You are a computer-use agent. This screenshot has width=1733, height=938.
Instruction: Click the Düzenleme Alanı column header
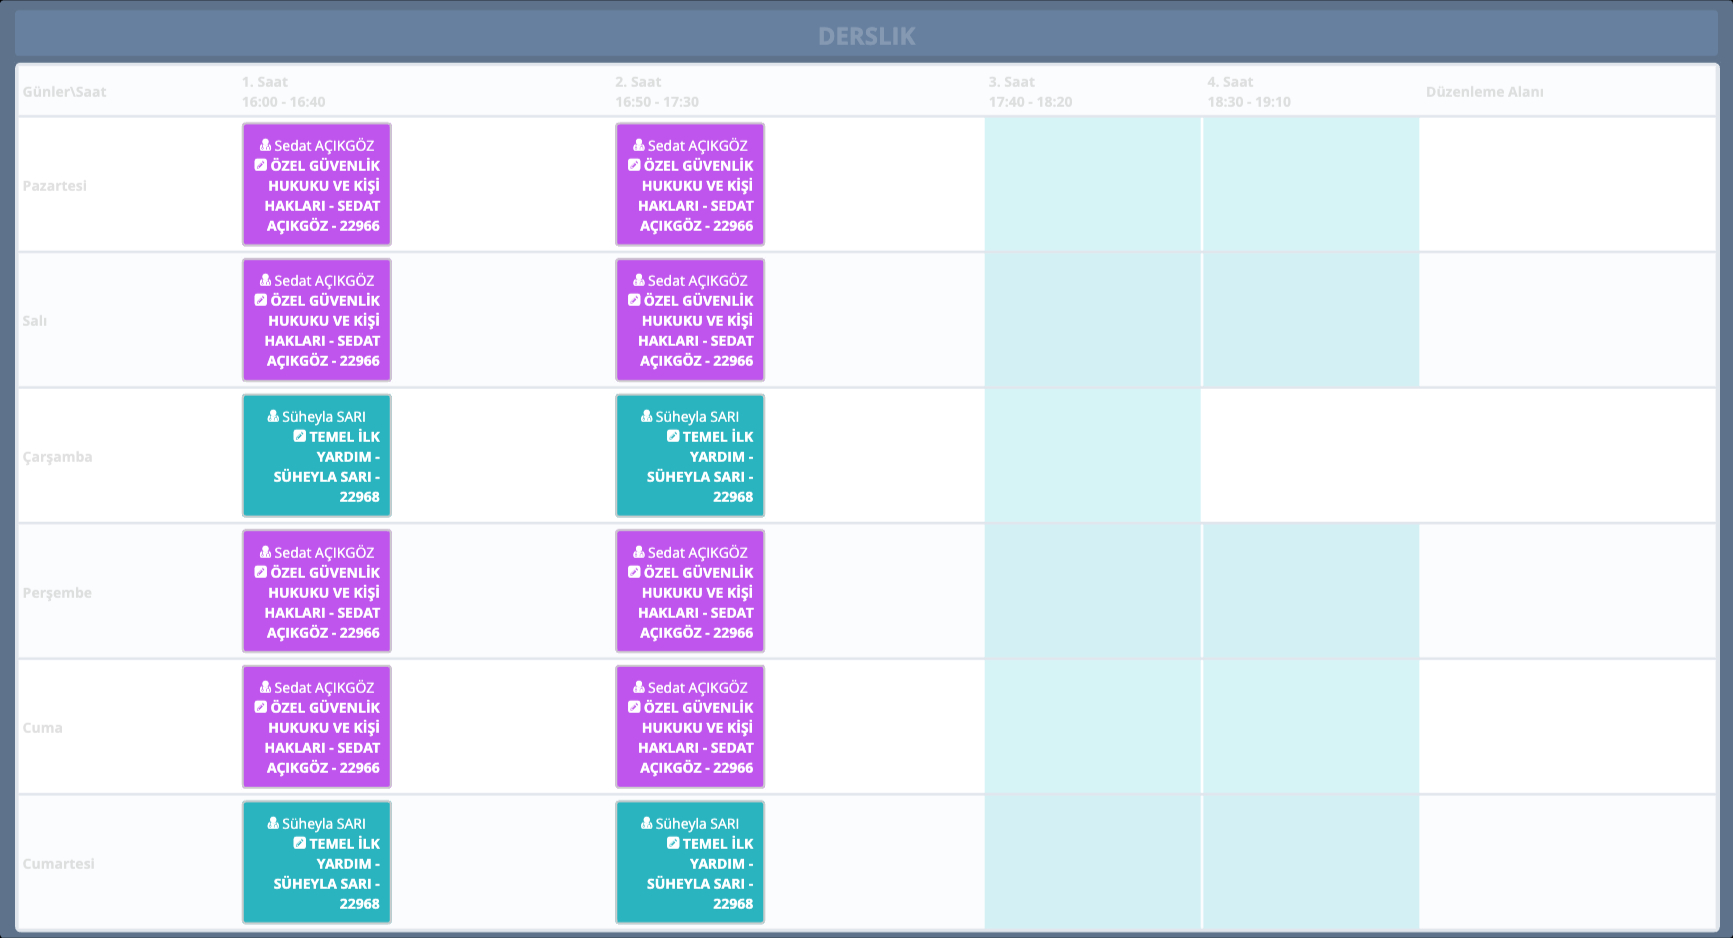1484,92
